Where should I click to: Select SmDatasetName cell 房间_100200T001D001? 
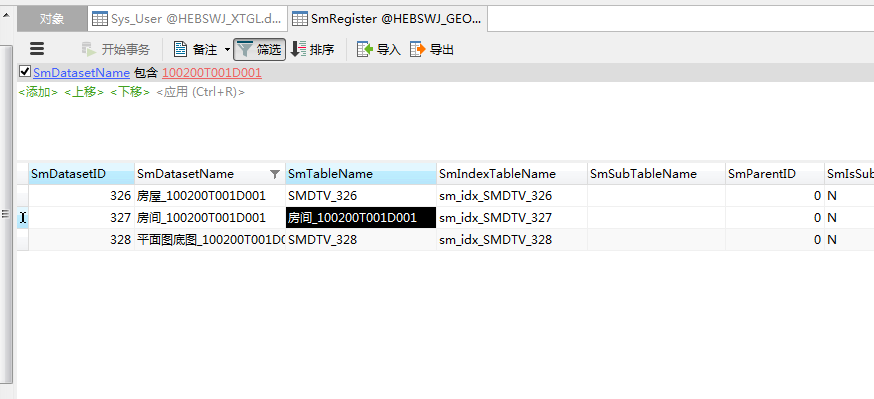[210, 217]
